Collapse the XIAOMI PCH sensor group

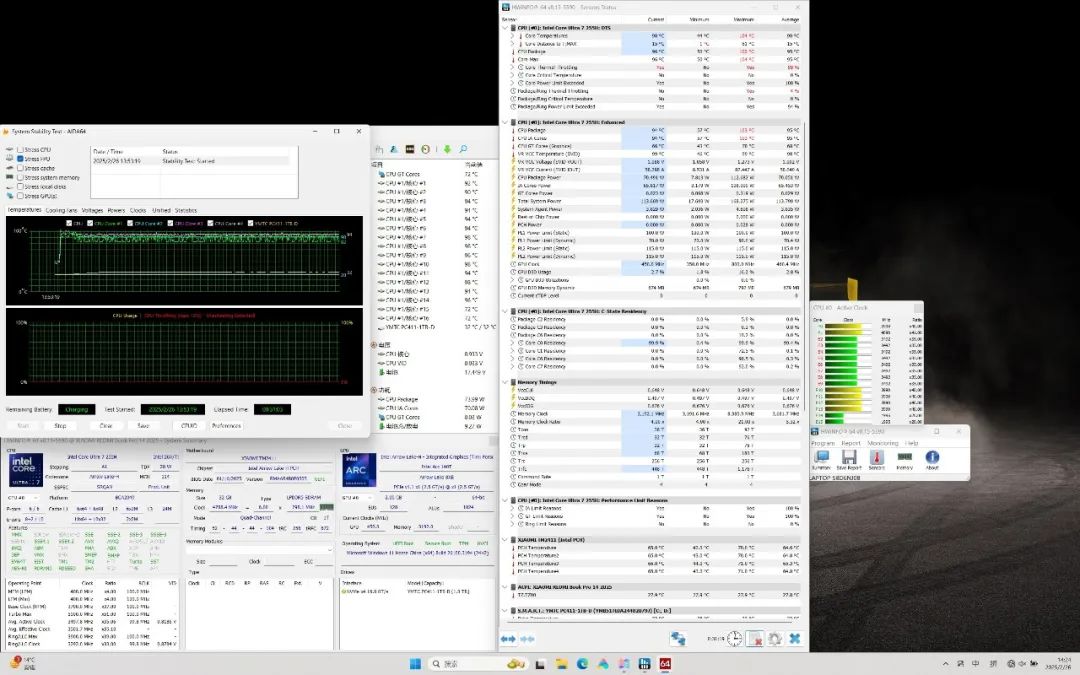point(506,540)
